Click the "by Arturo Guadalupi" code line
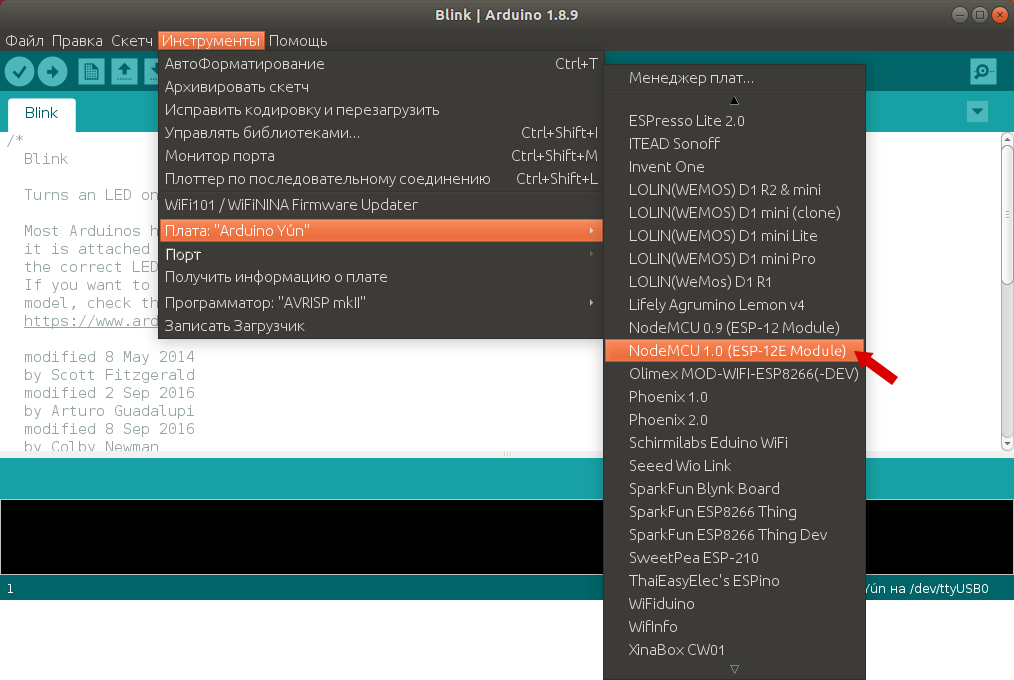This screenshot has height=680, width=1014. pyautogui.click(x=109, y=411)
